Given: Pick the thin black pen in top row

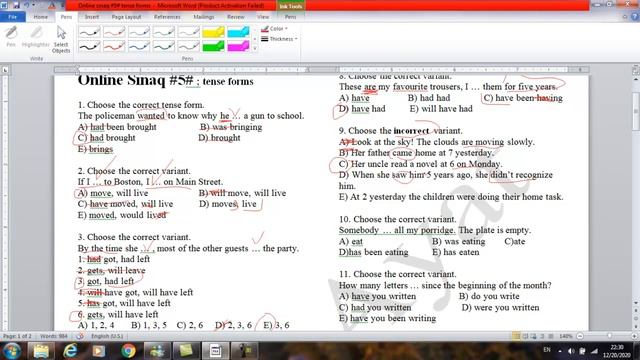Looking at the screenshot, I should [x=89, y=32].
